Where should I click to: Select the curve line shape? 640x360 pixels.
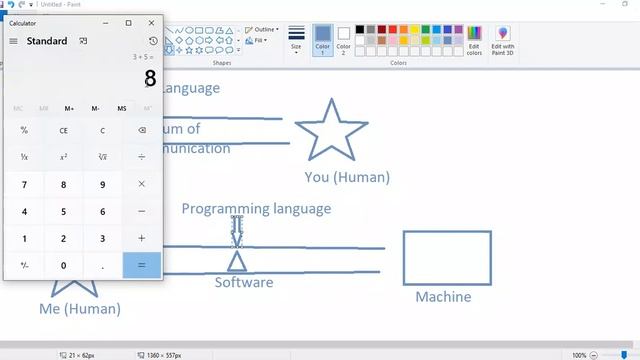[x=180, y=31]
